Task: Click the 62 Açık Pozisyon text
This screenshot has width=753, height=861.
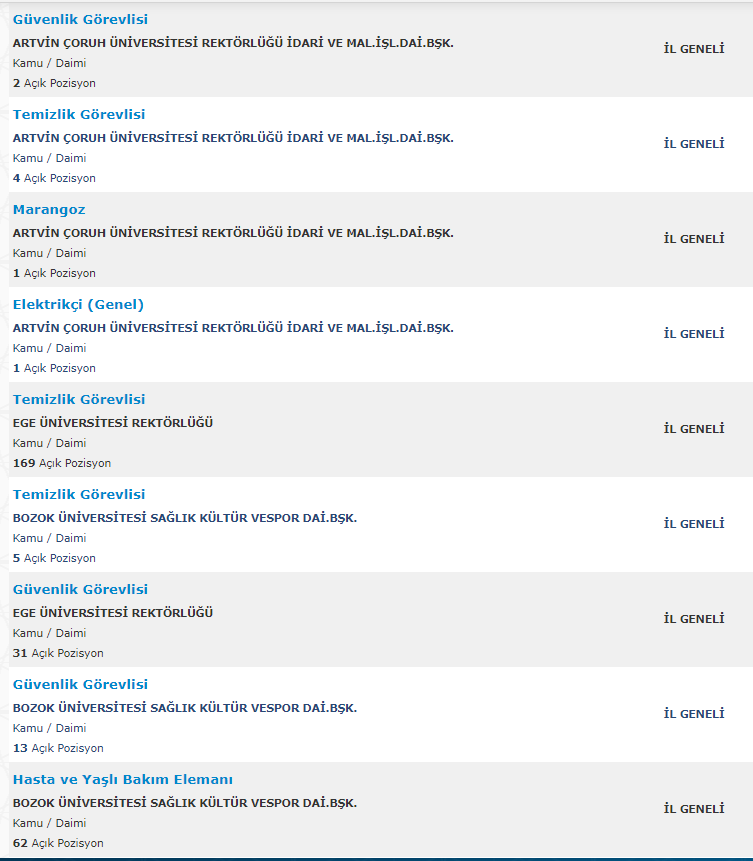Action: click(58, 843)
